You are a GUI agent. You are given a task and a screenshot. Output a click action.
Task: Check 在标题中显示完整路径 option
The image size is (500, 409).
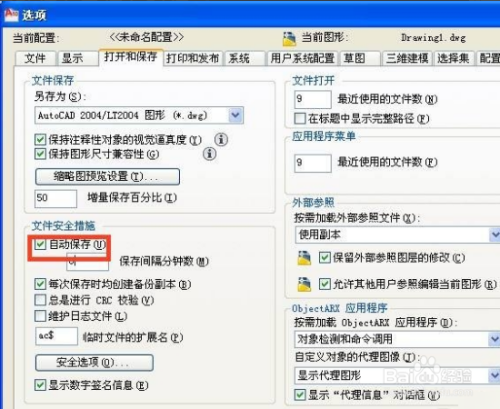[300, 118]
